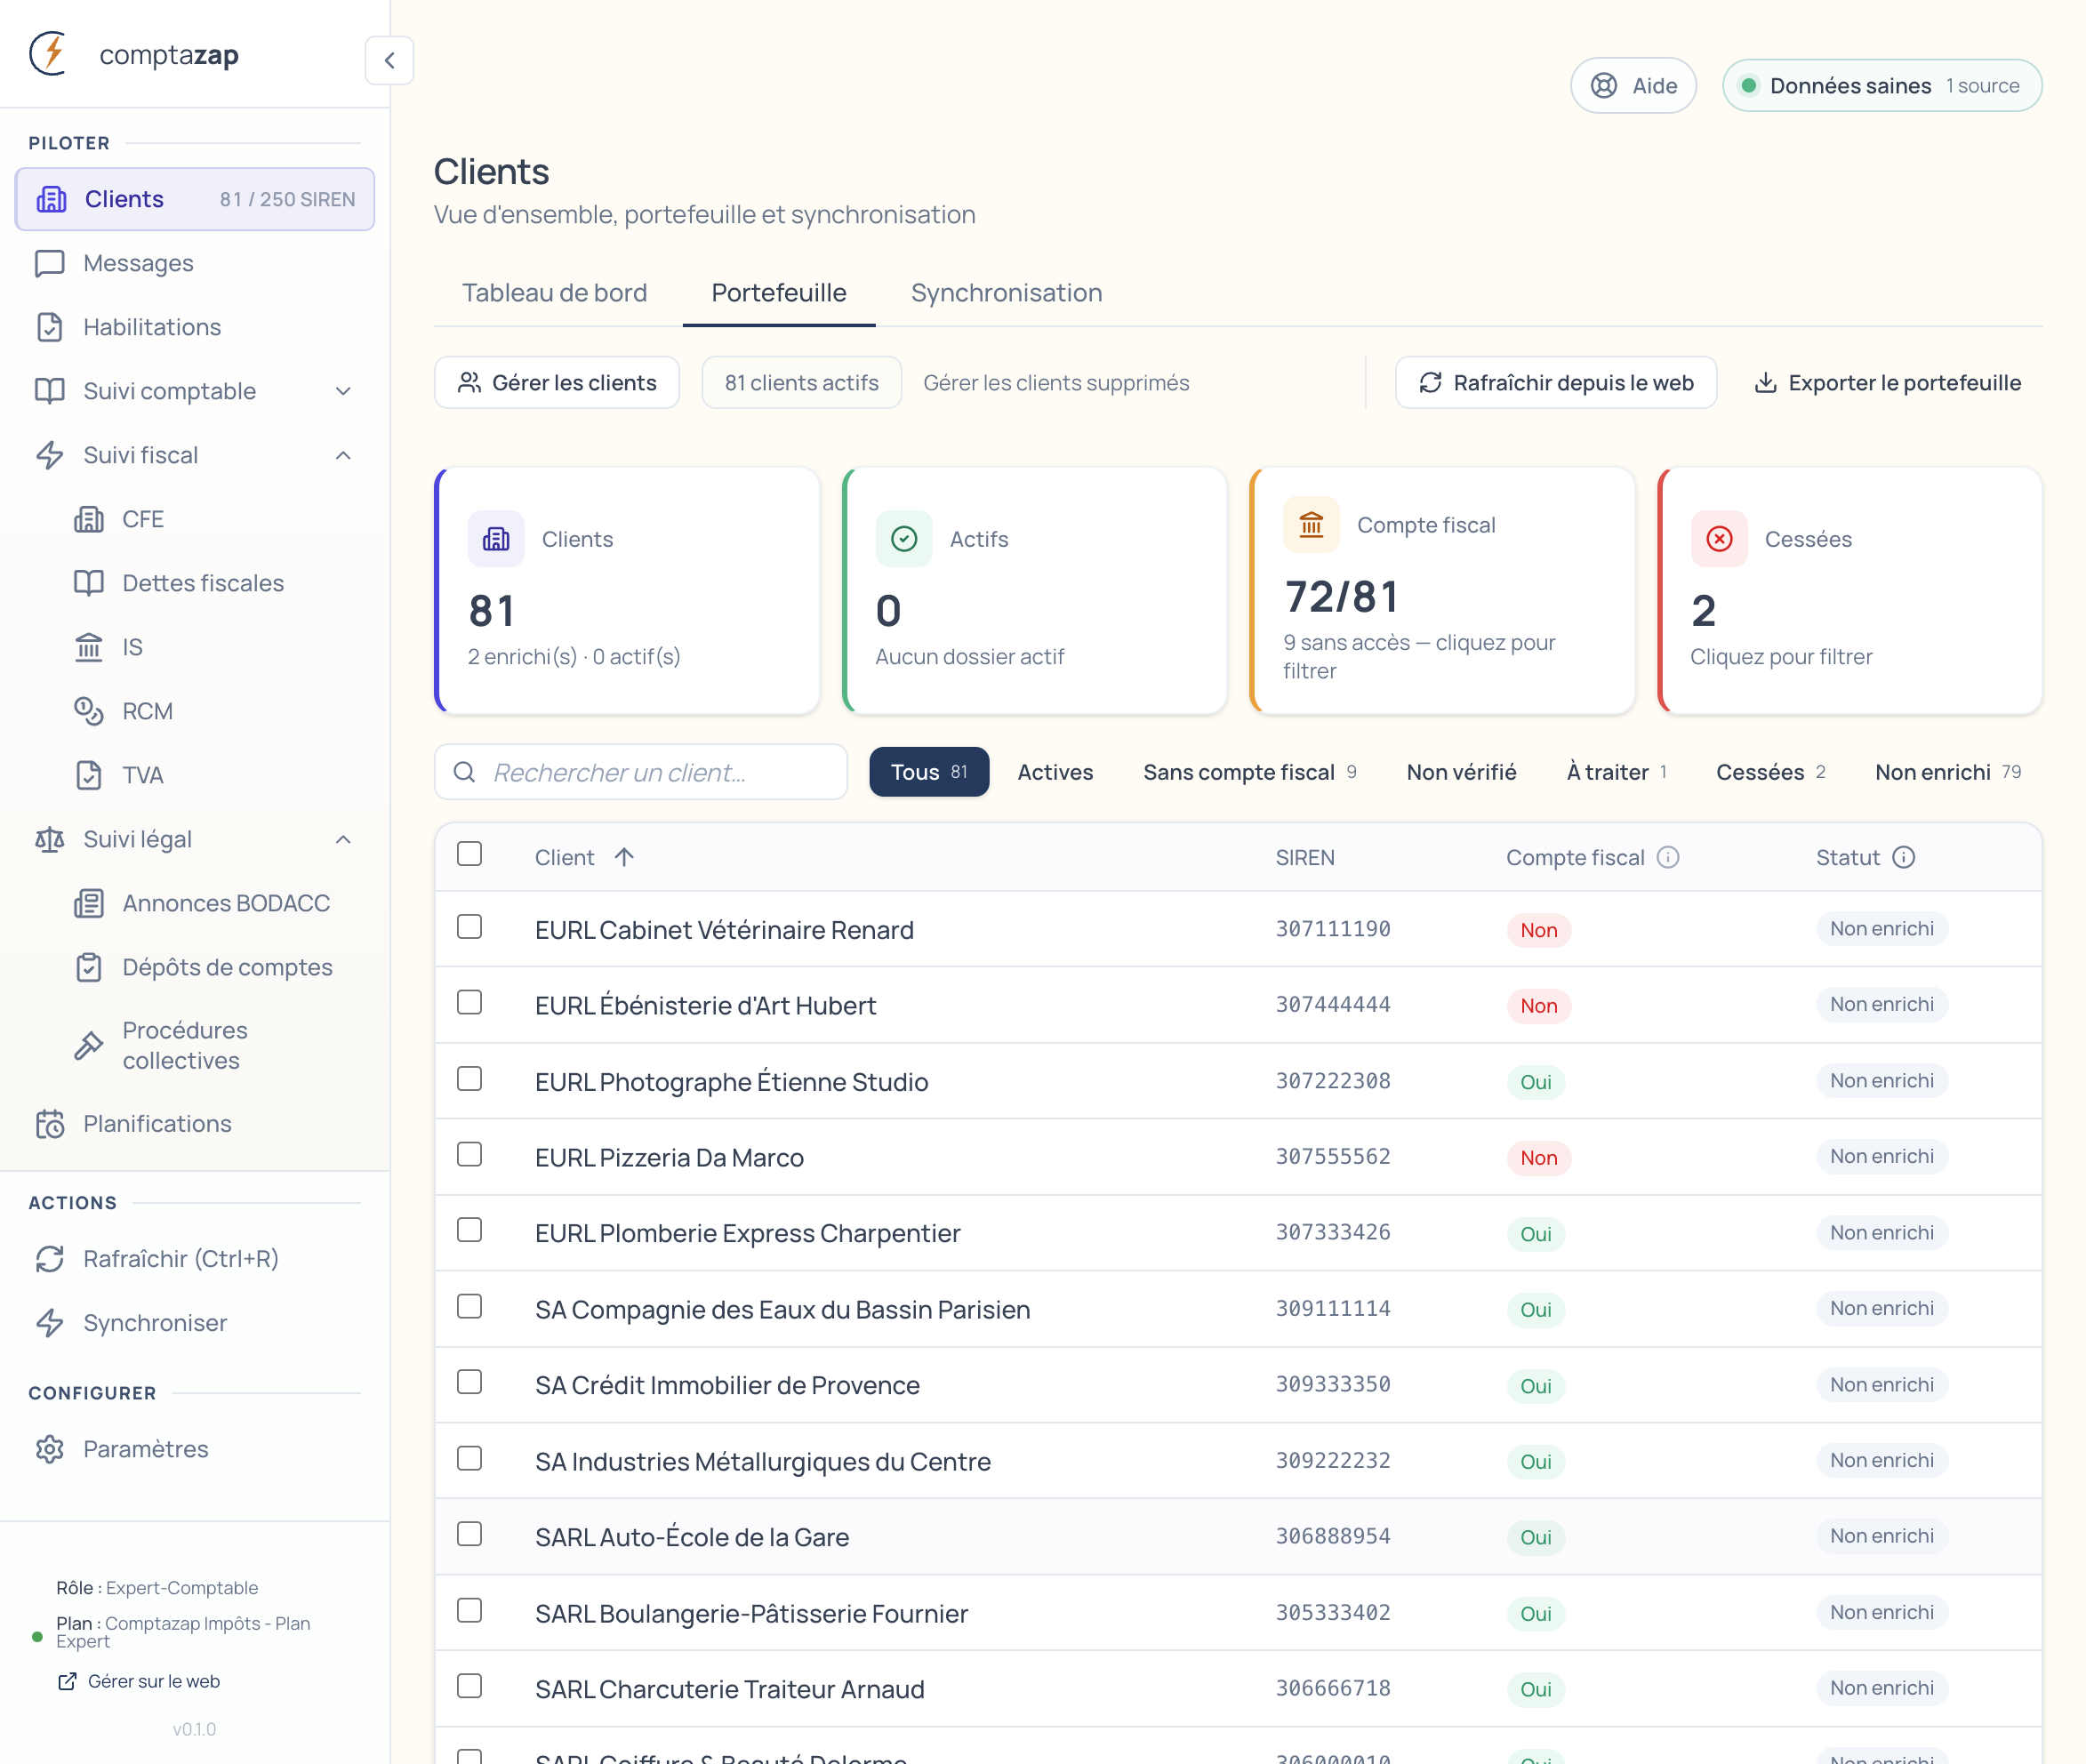Click the search magnifier icon
Screen dimensions: 2086x1764
[x=464, y=772]
